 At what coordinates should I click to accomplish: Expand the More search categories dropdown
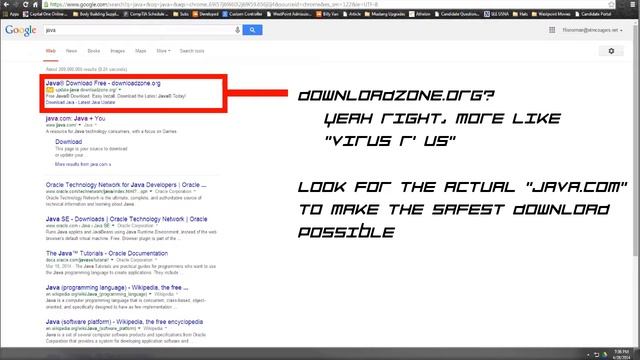tap(163, 51)
